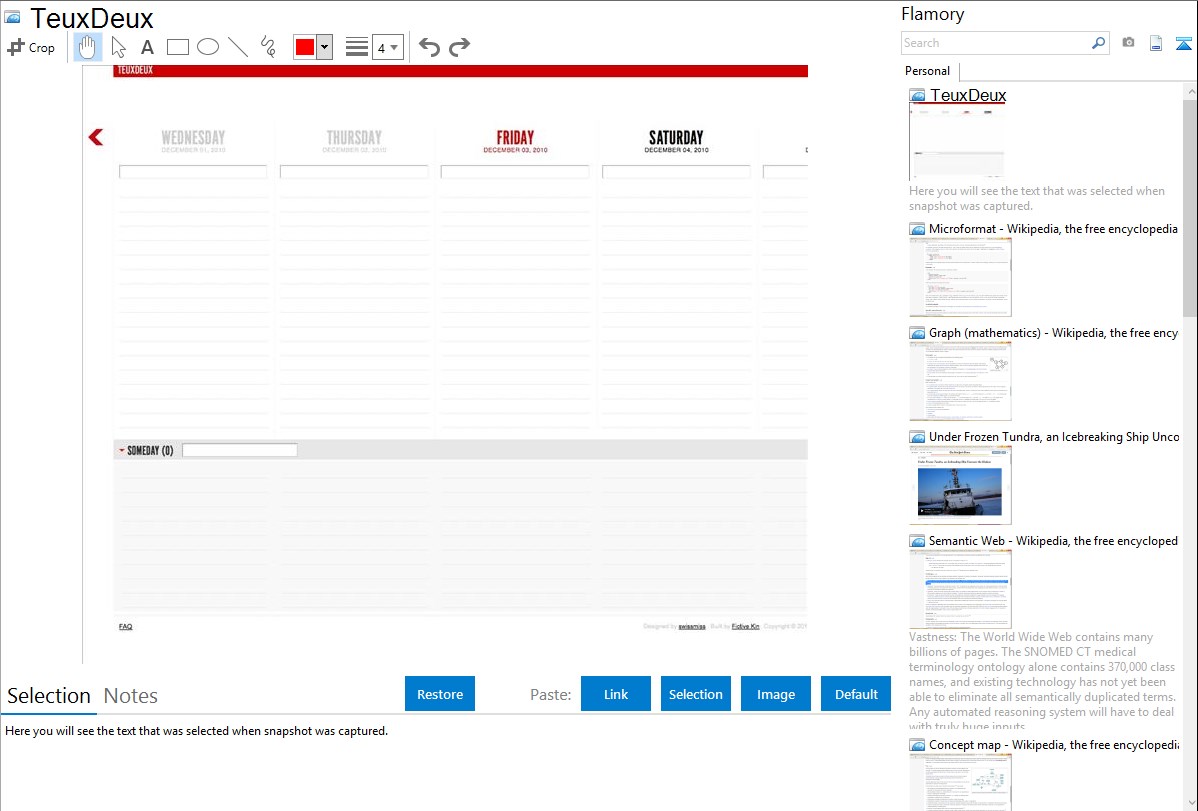
Task: Undo the last annotation
Action: point(429,47)
